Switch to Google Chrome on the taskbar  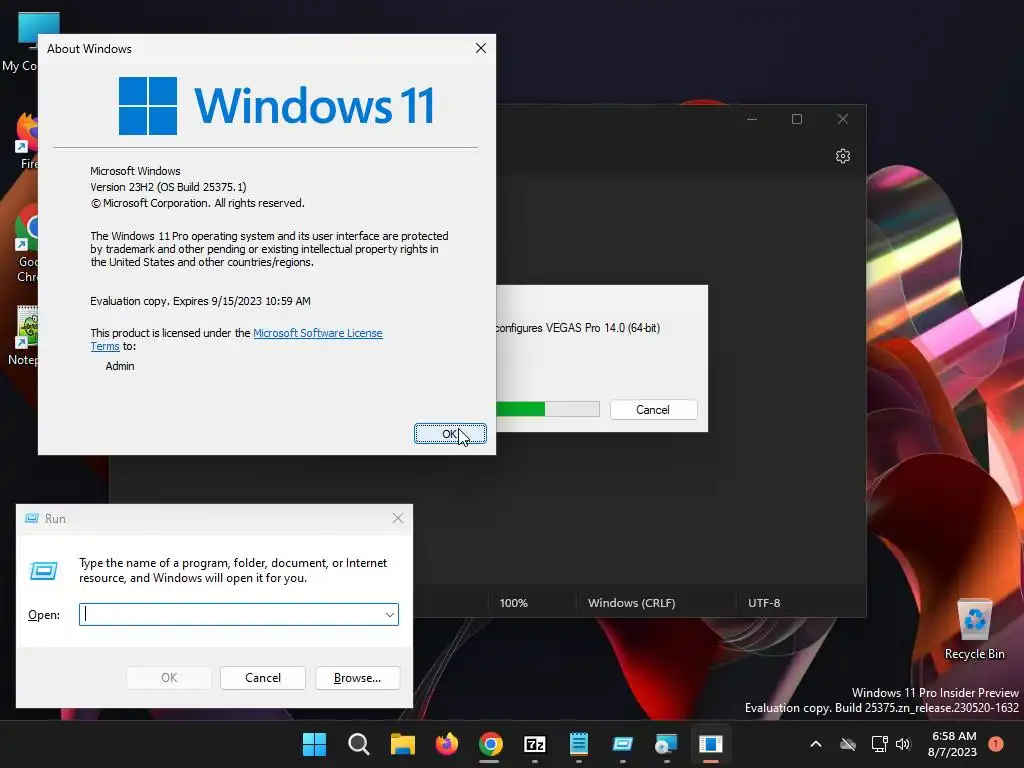click(x=490, y=744)
